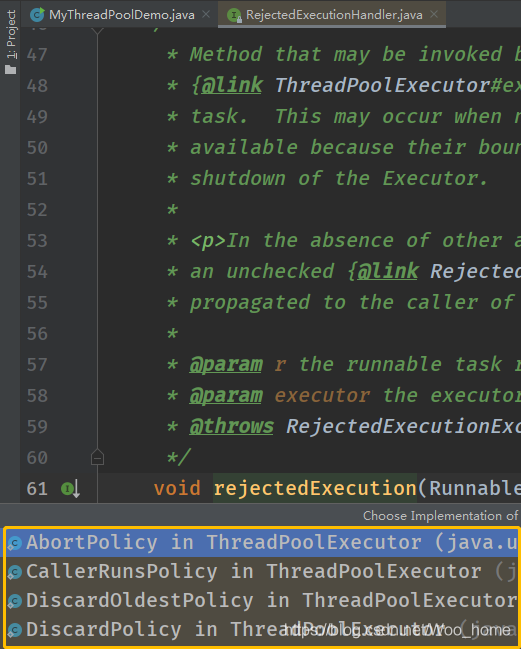Collapse the Javadoc comment fold at line 60
Viewport: 521px width, 649px height.
[97, 457]
